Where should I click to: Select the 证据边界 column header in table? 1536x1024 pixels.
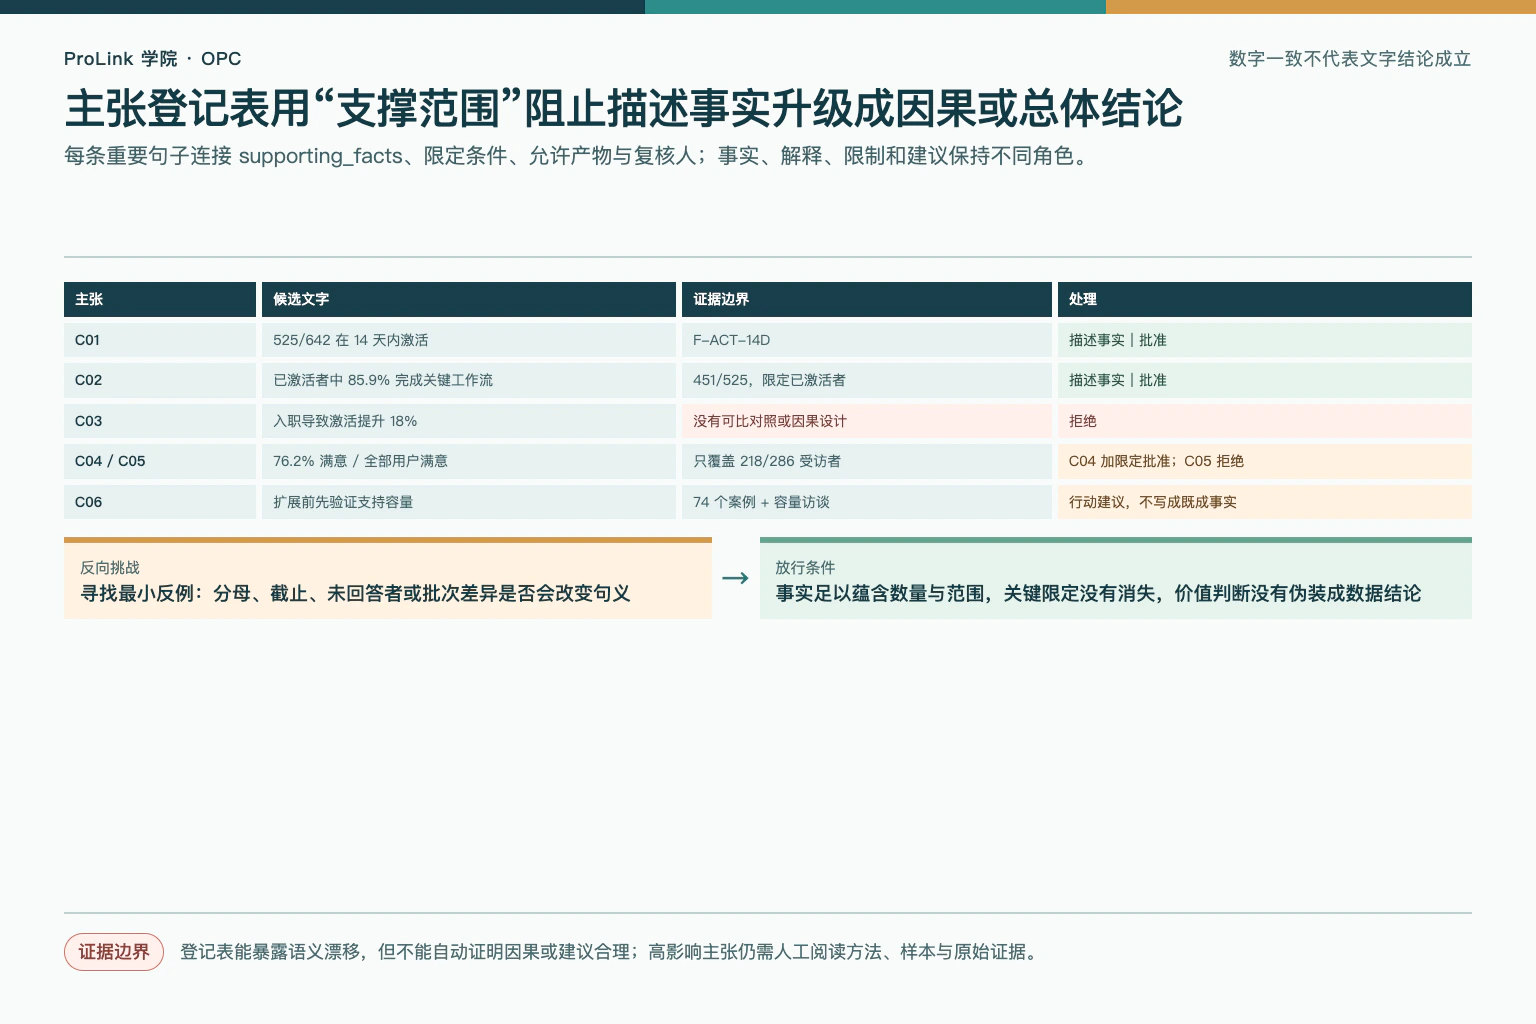[x=867, y=299]
